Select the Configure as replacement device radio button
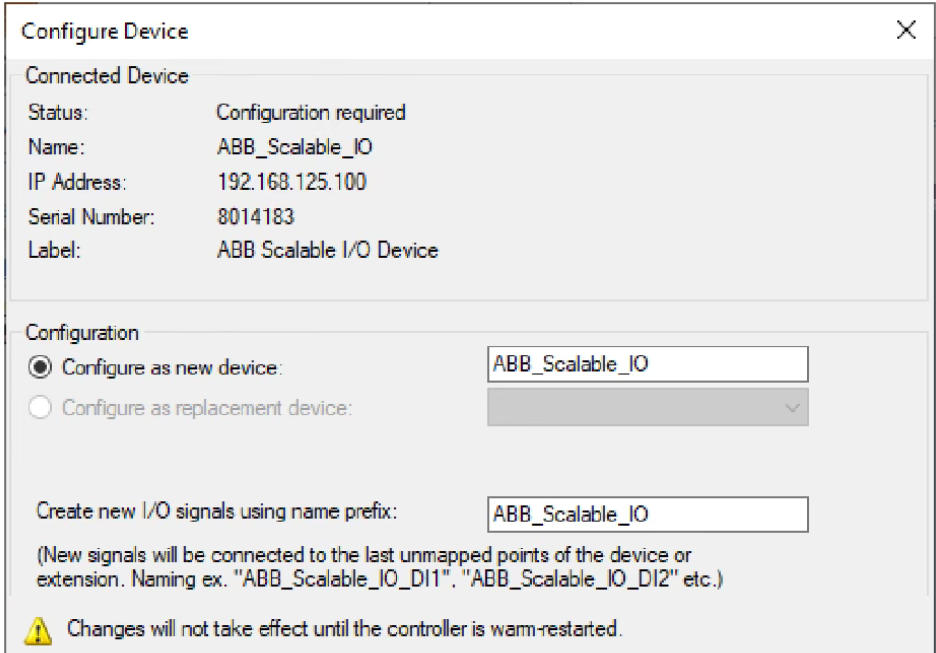 [40, 408]
